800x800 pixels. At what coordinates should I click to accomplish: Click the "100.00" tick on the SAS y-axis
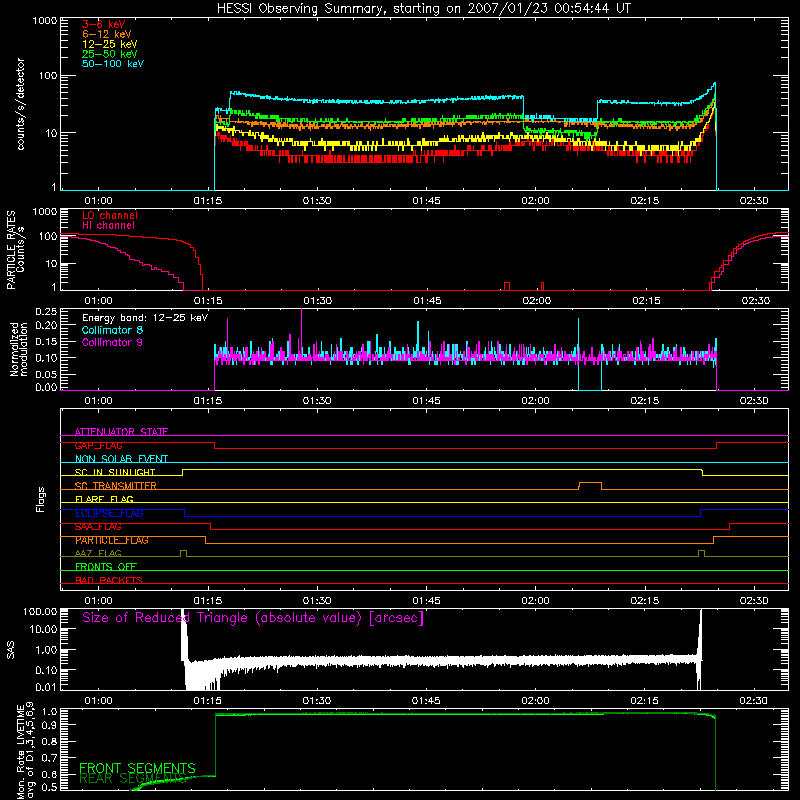click(x=40, y=611)
